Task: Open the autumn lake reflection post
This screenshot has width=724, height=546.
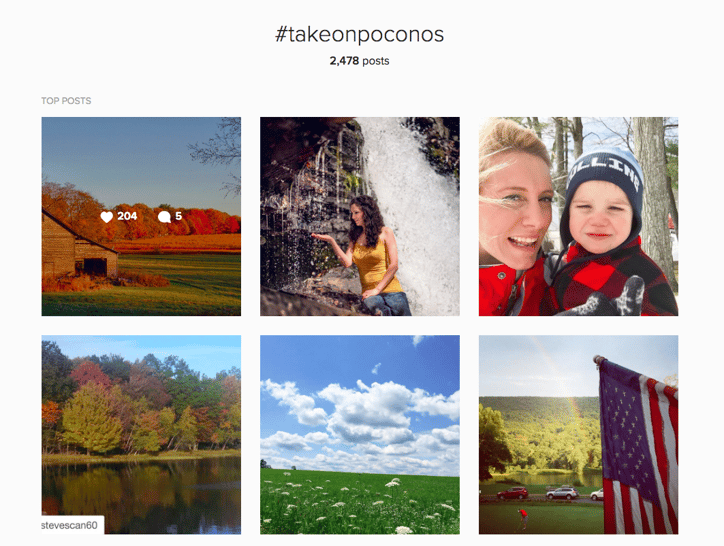Action: point(141,435)
